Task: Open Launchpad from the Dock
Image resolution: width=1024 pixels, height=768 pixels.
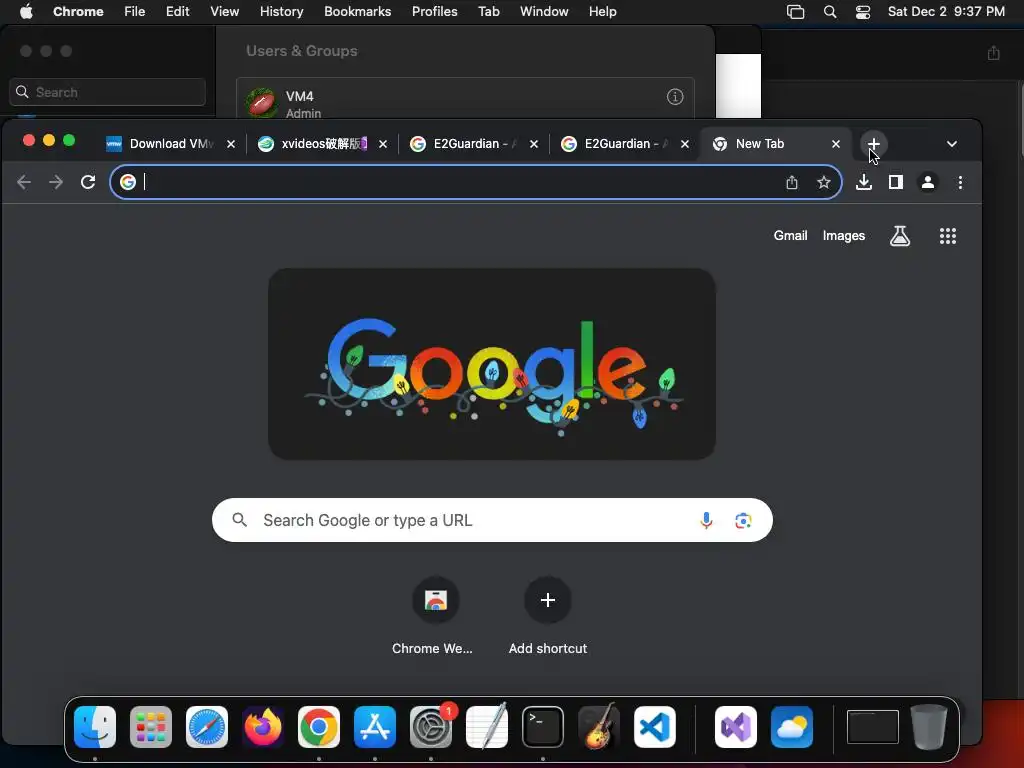Action: coord(151,727)
